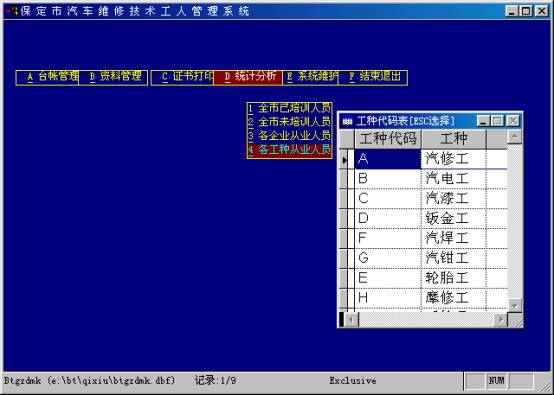
Task: Open the B 资料管理 menu
Action: pos(113,77)
